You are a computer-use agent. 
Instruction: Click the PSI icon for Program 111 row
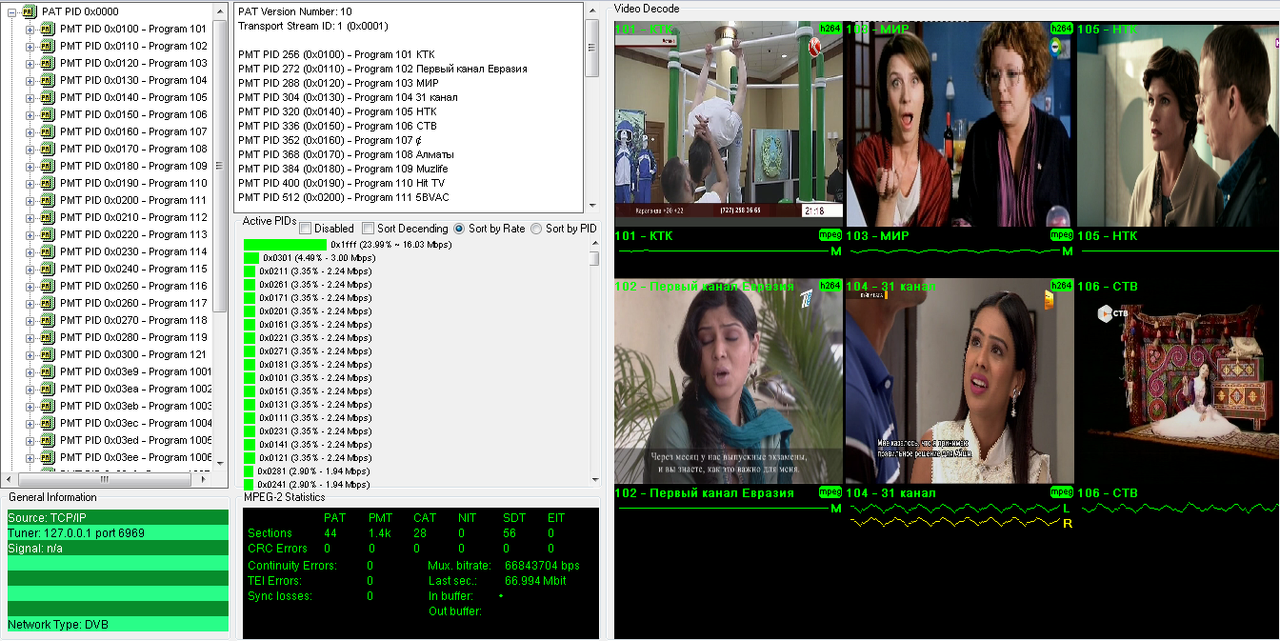click(x=47, y=200)
